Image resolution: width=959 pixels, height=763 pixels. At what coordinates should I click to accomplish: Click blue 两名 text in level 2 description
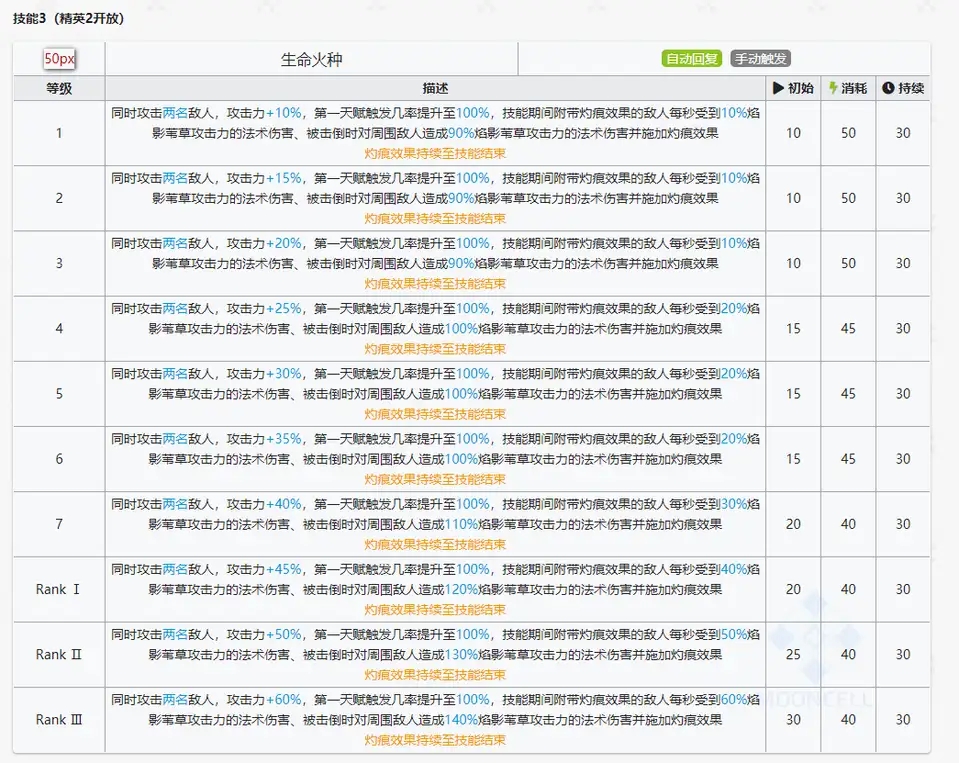pos(175,179)
